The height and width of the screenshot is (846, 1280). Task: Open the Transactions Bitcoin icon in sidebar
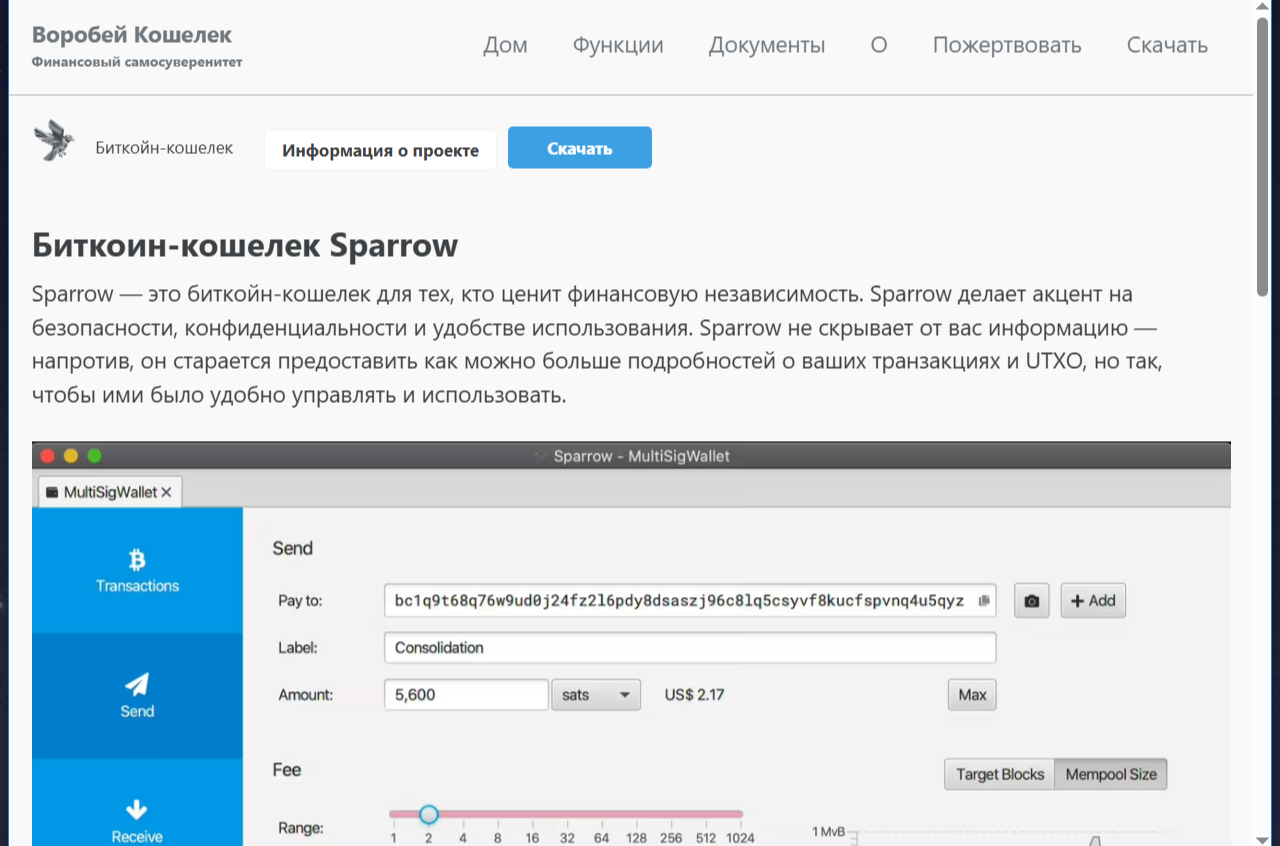coord(137,559)
